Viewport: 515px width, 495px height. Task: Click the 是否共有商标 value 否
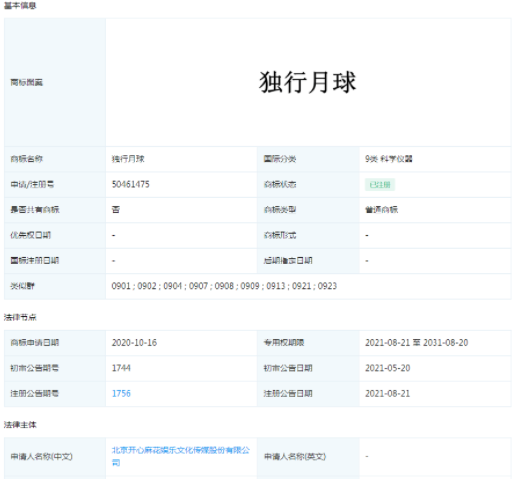pos(116,210)
